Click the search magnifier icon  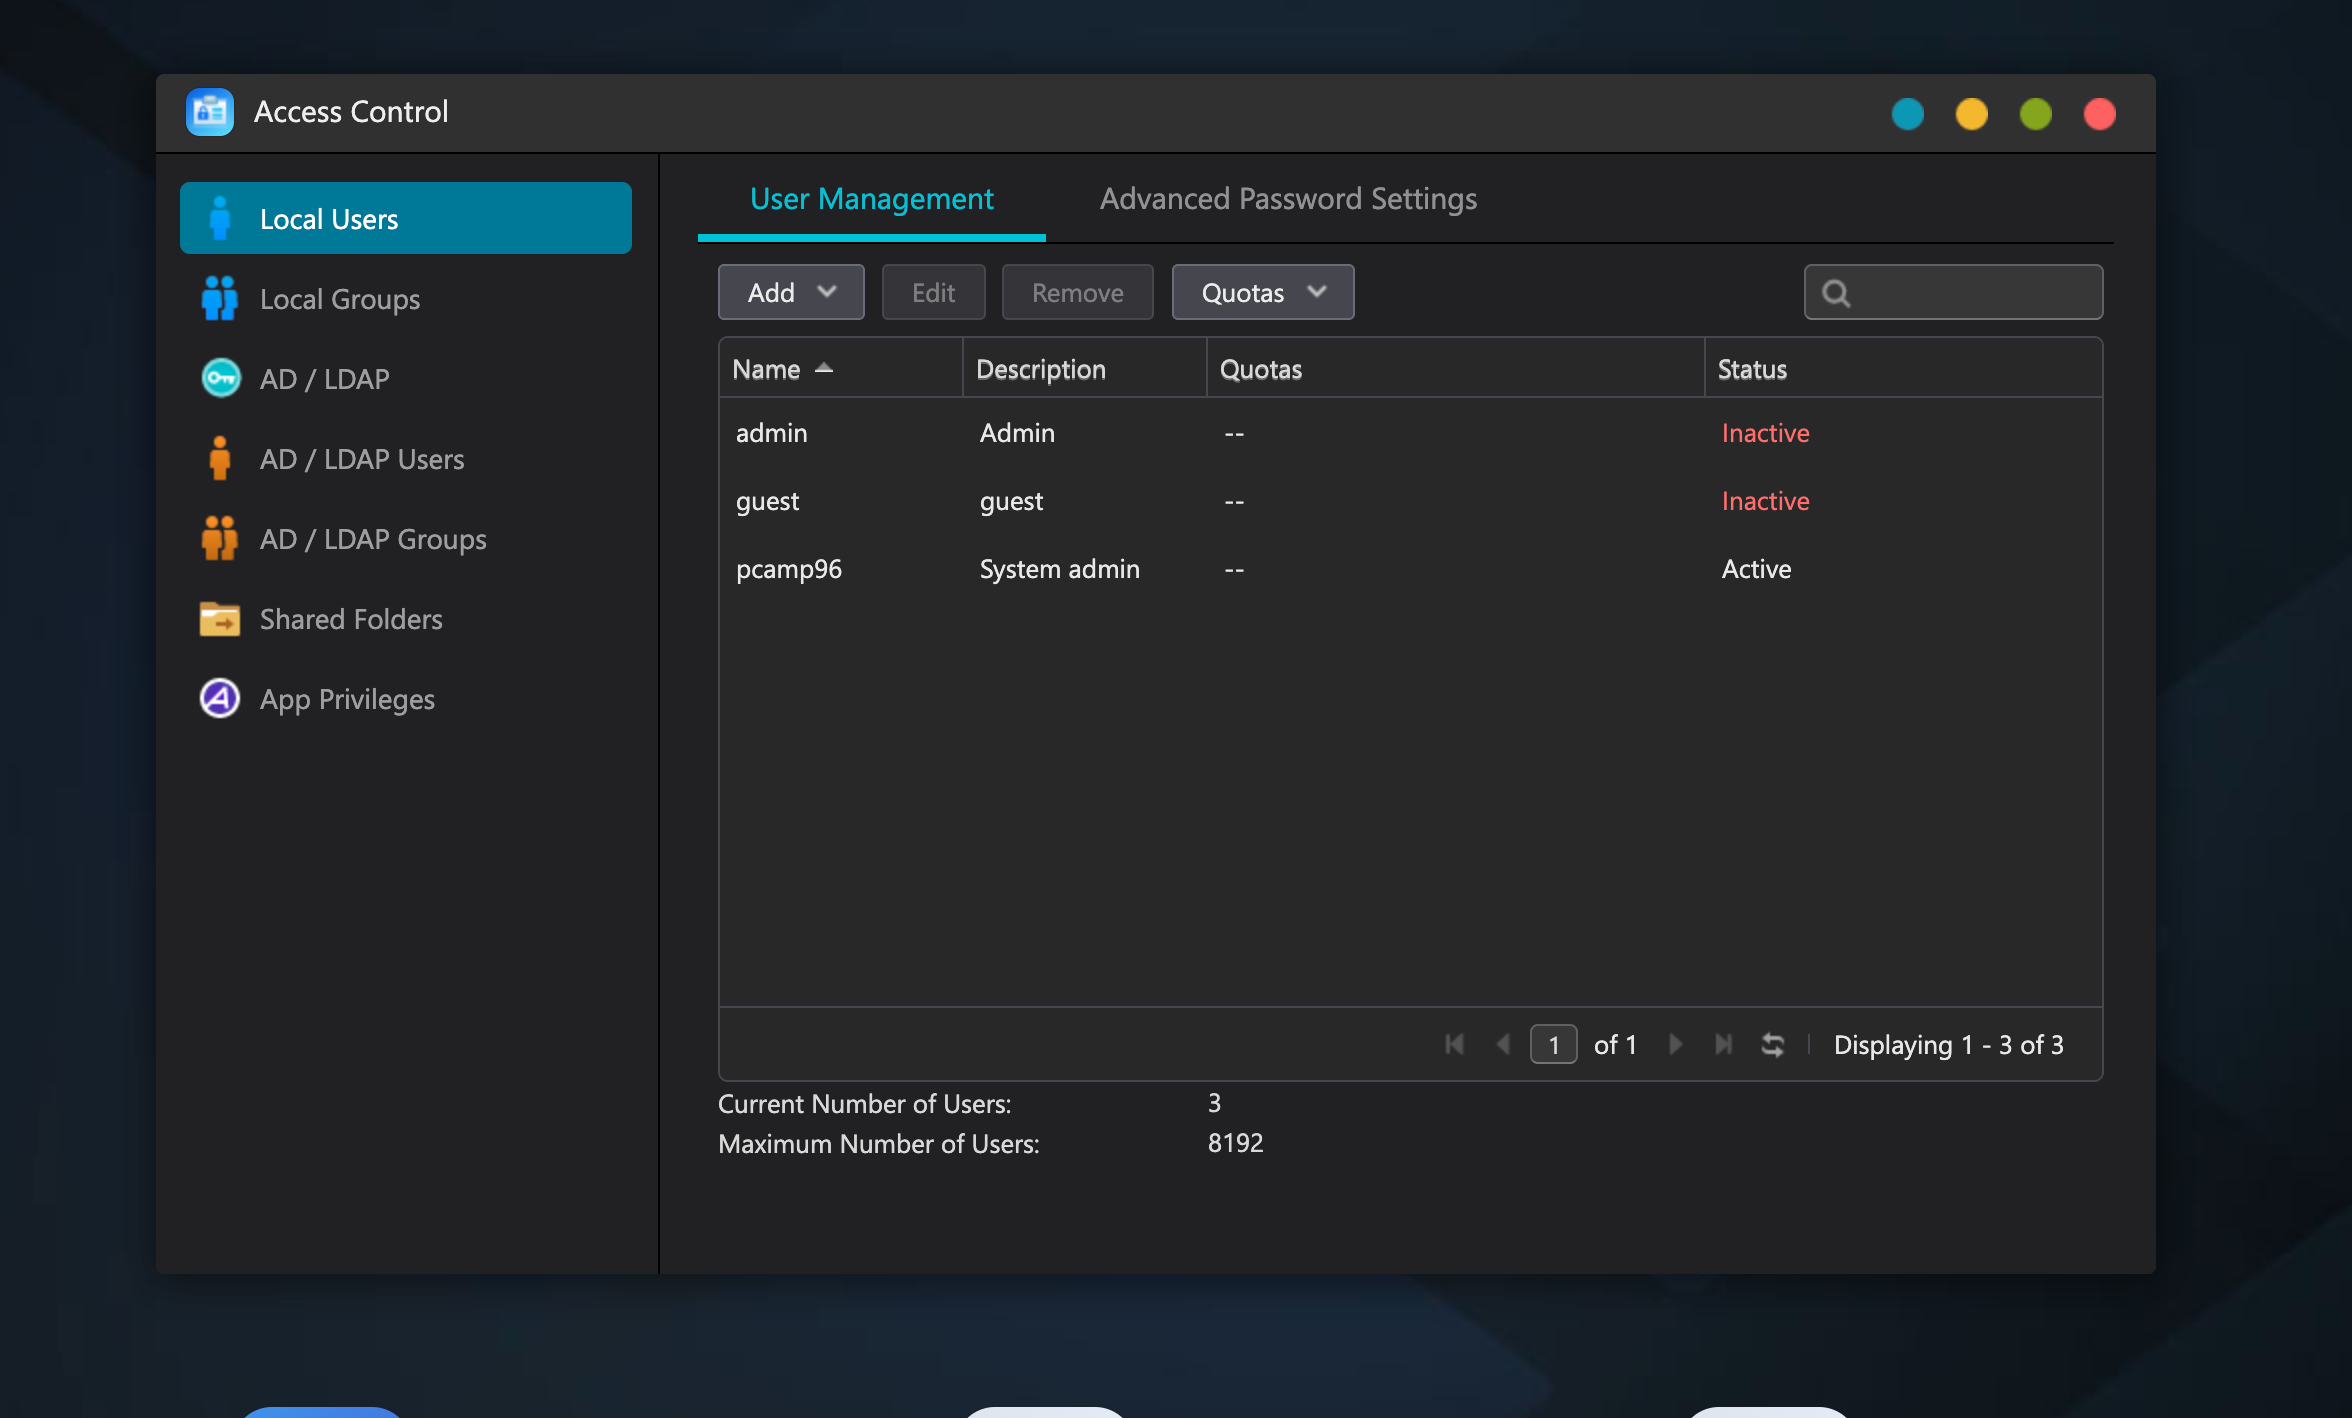tap(1836, 293)
